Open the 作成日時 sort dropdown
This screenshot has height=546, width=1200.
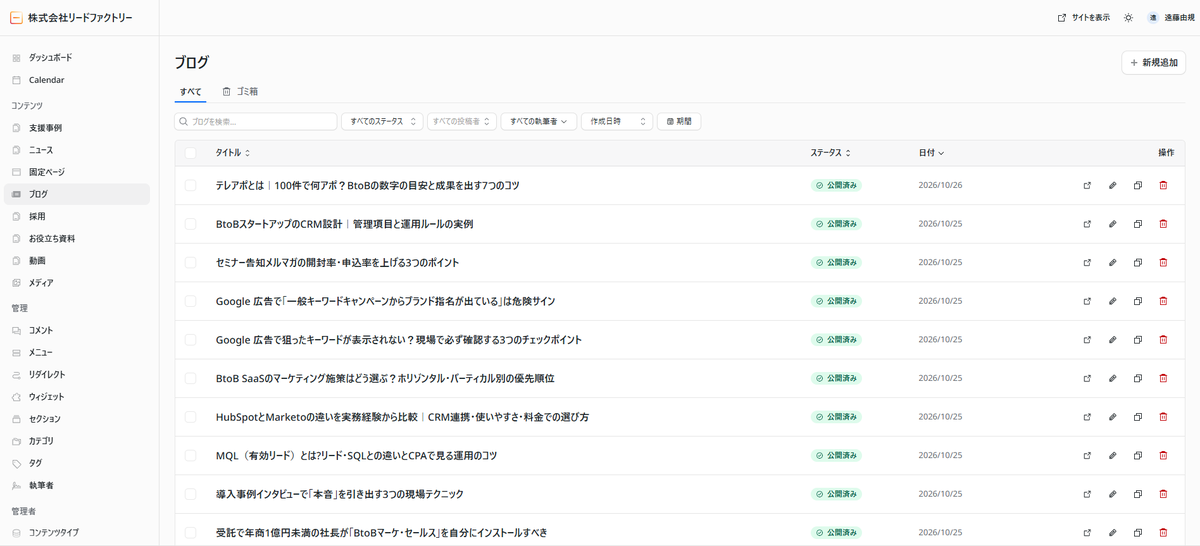pos(617,121)
